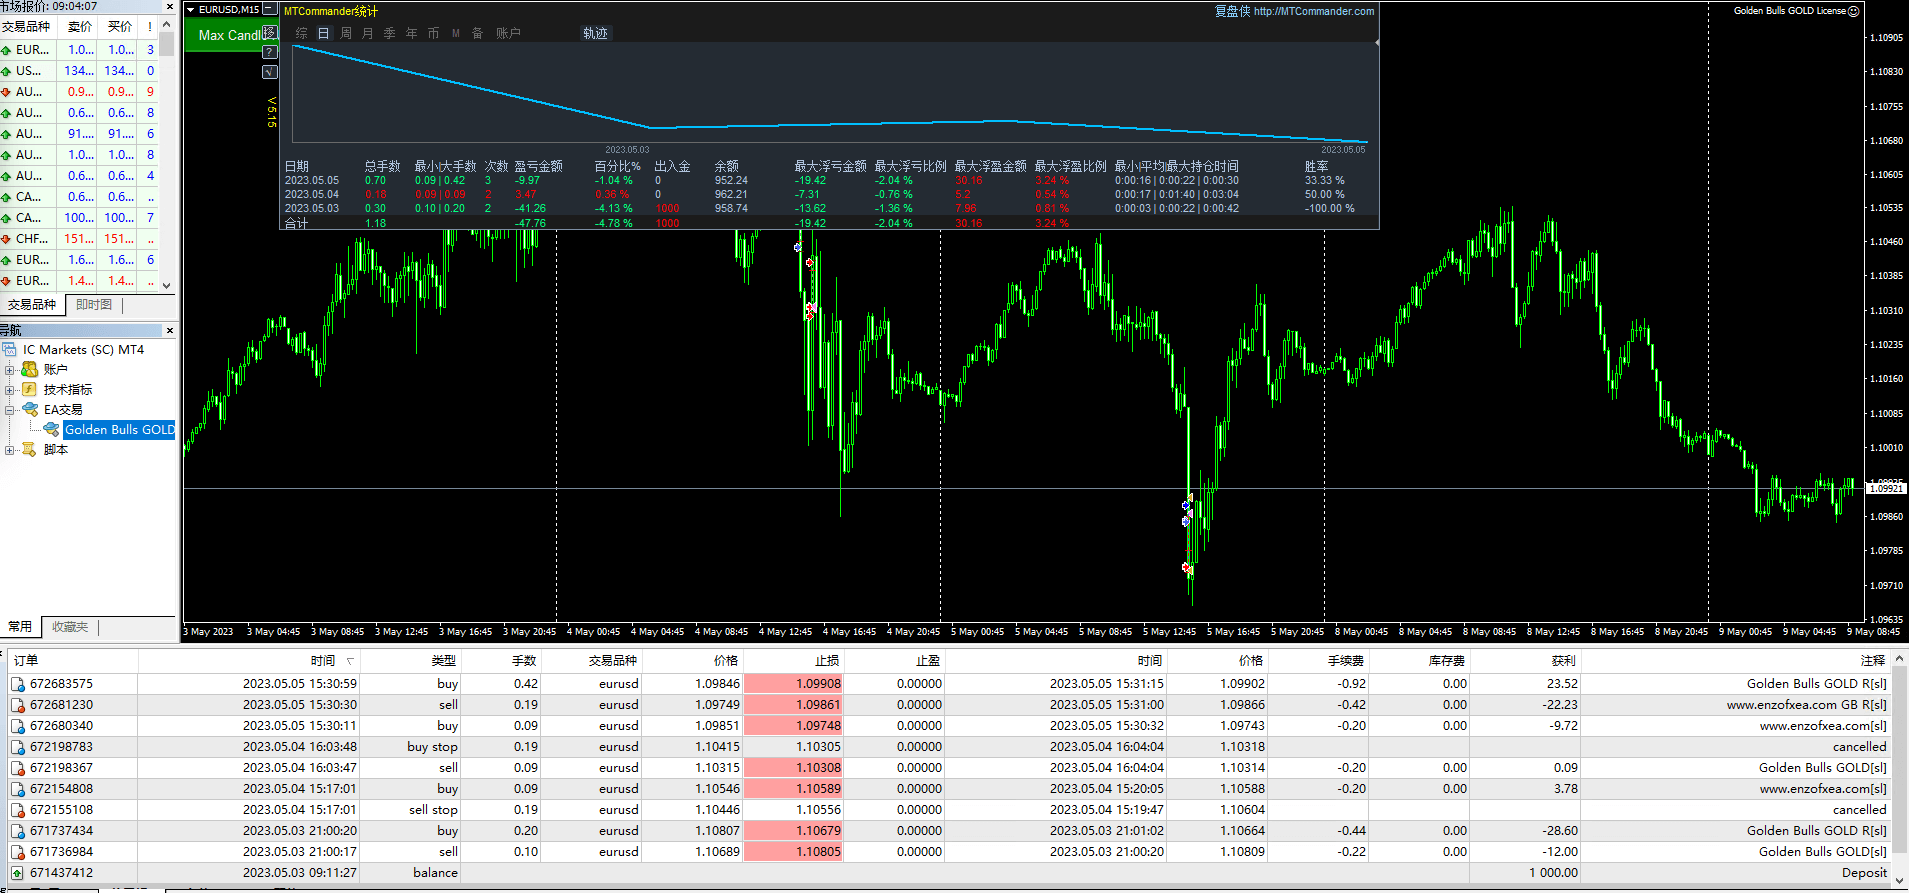Click the IC Markets (SC) MT4 icon
The width and height of the screenshot is (1909, 893).
click(x=10, y=350)
